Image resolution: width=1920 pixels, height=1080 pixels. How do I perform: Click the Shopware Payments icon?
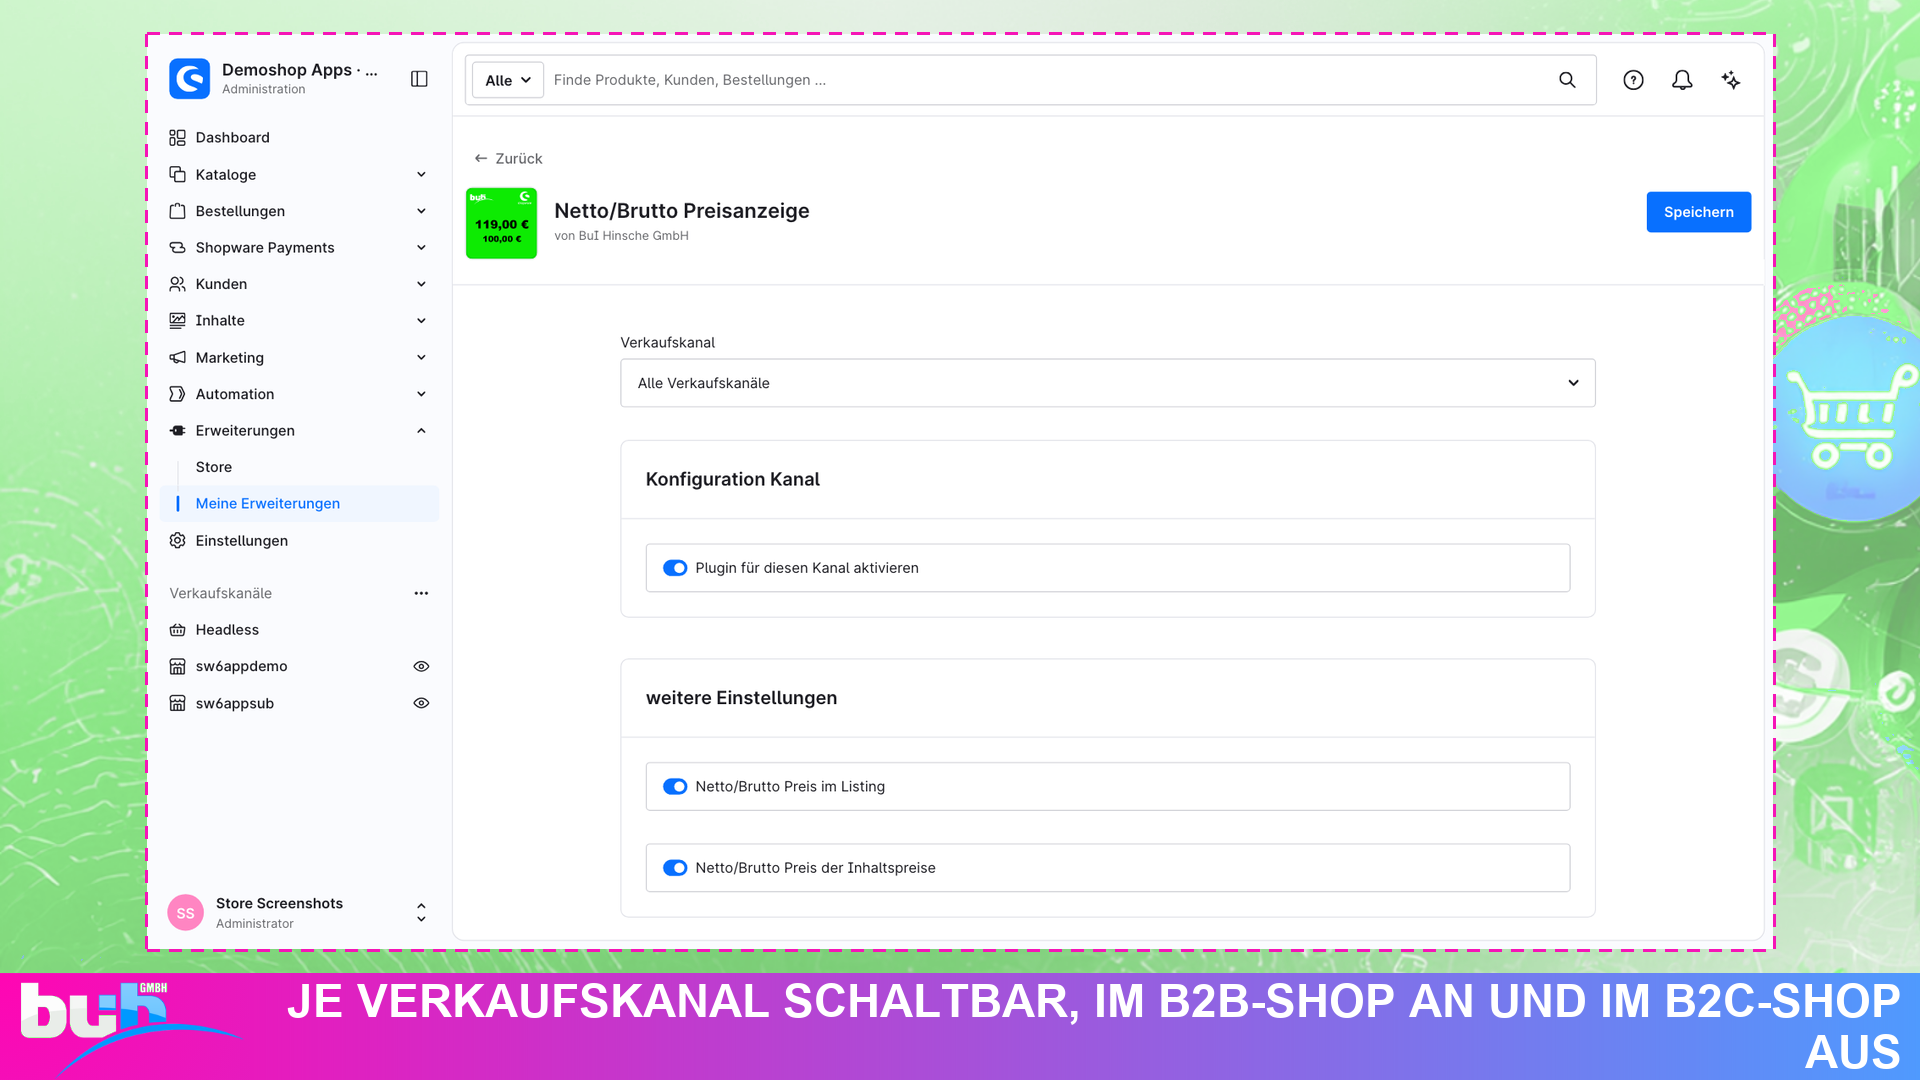pos(177,248)
